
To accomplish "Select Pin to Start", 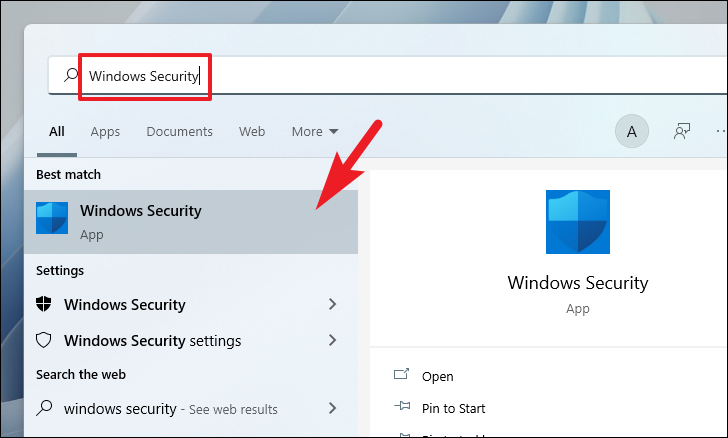I will coord(453,409).
